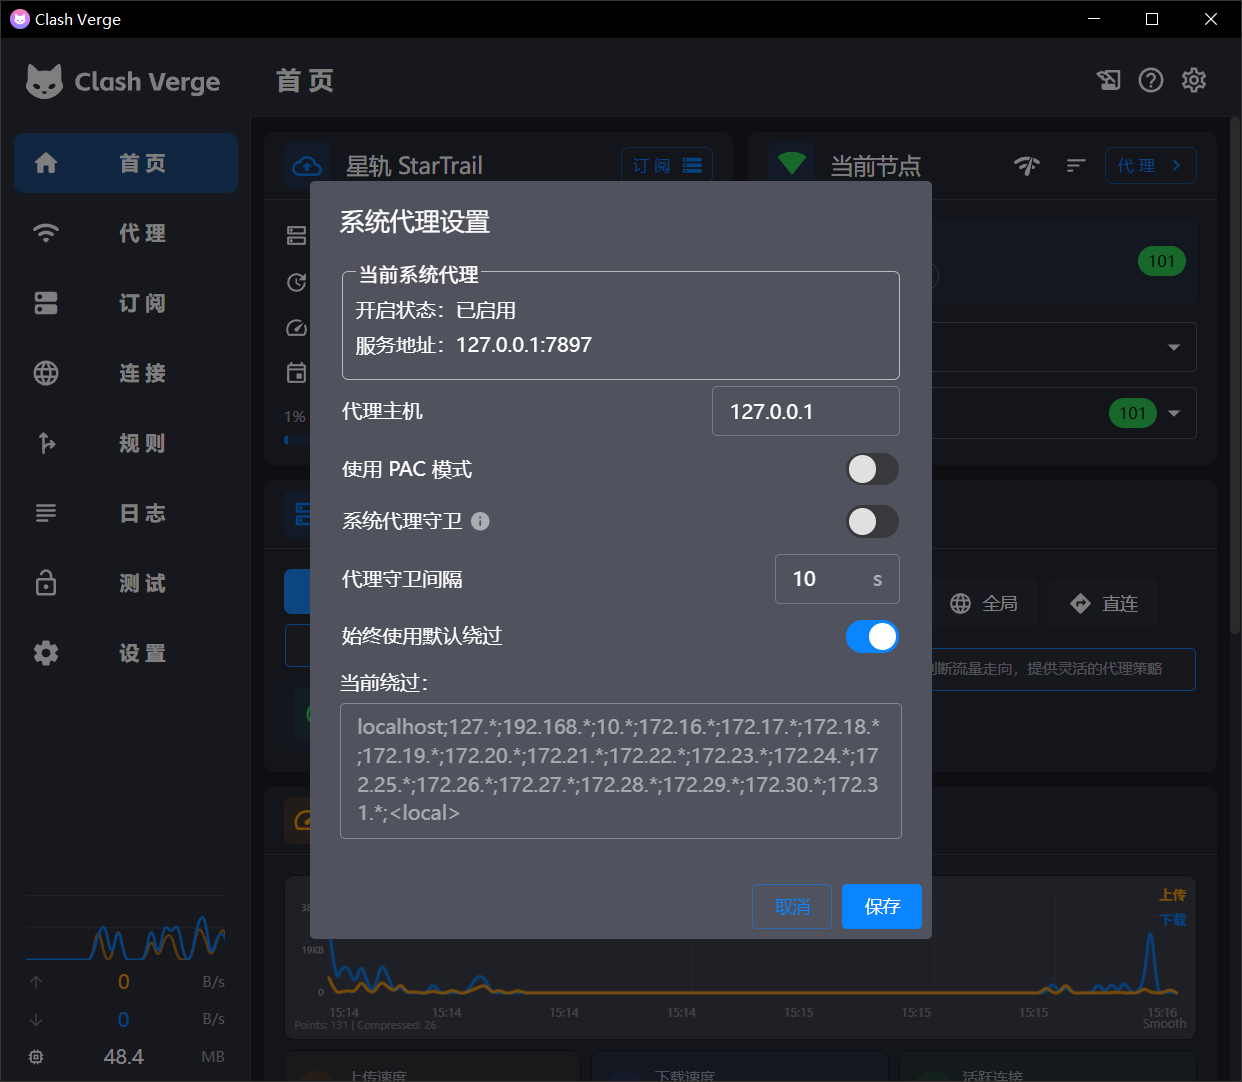
Task: Click the Clash Verge cat logo
Action: (x=44, y=82)
